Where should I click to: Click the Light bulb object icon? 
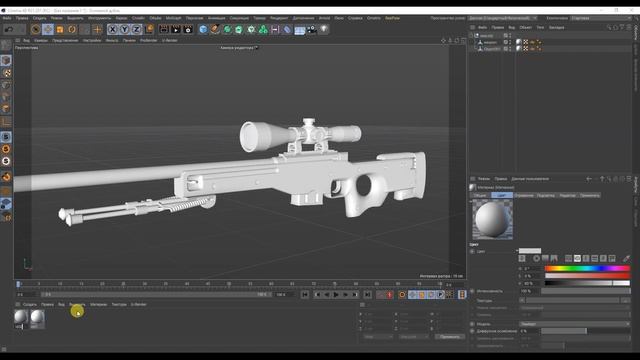[324, 29]
